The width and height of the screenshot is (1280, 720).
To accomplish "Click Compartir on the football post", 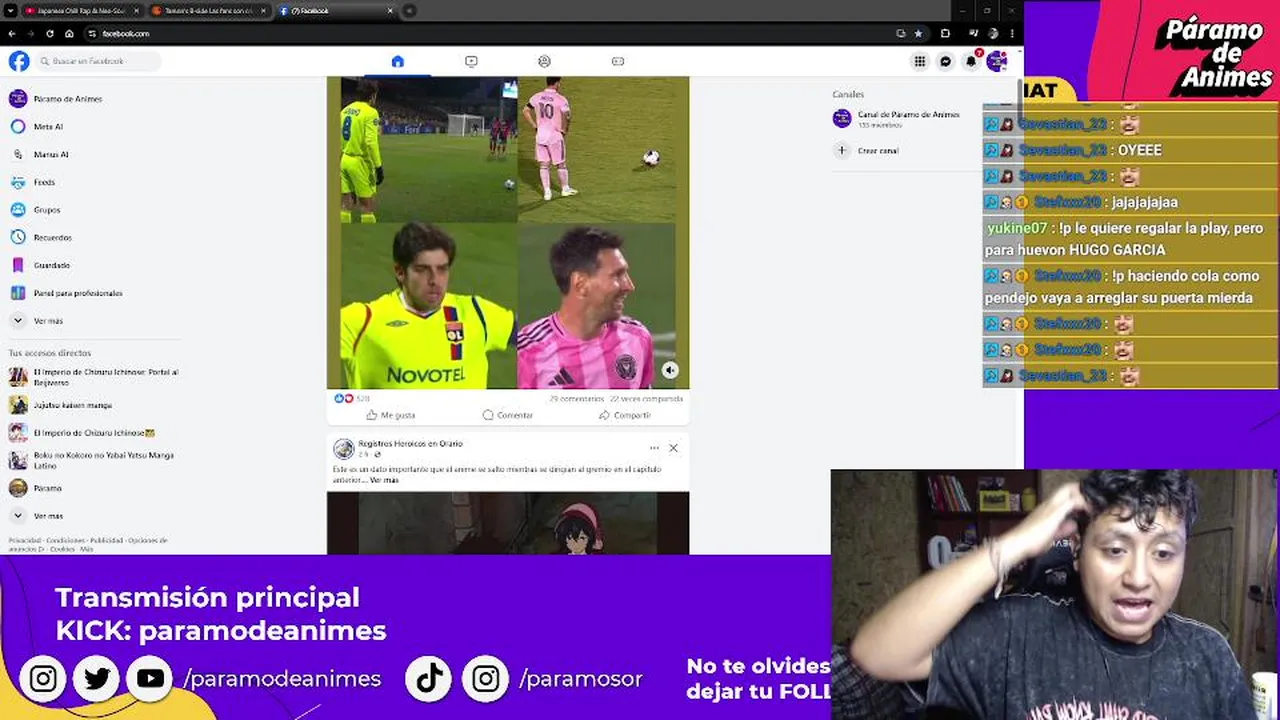I will (x=625, y=415).
